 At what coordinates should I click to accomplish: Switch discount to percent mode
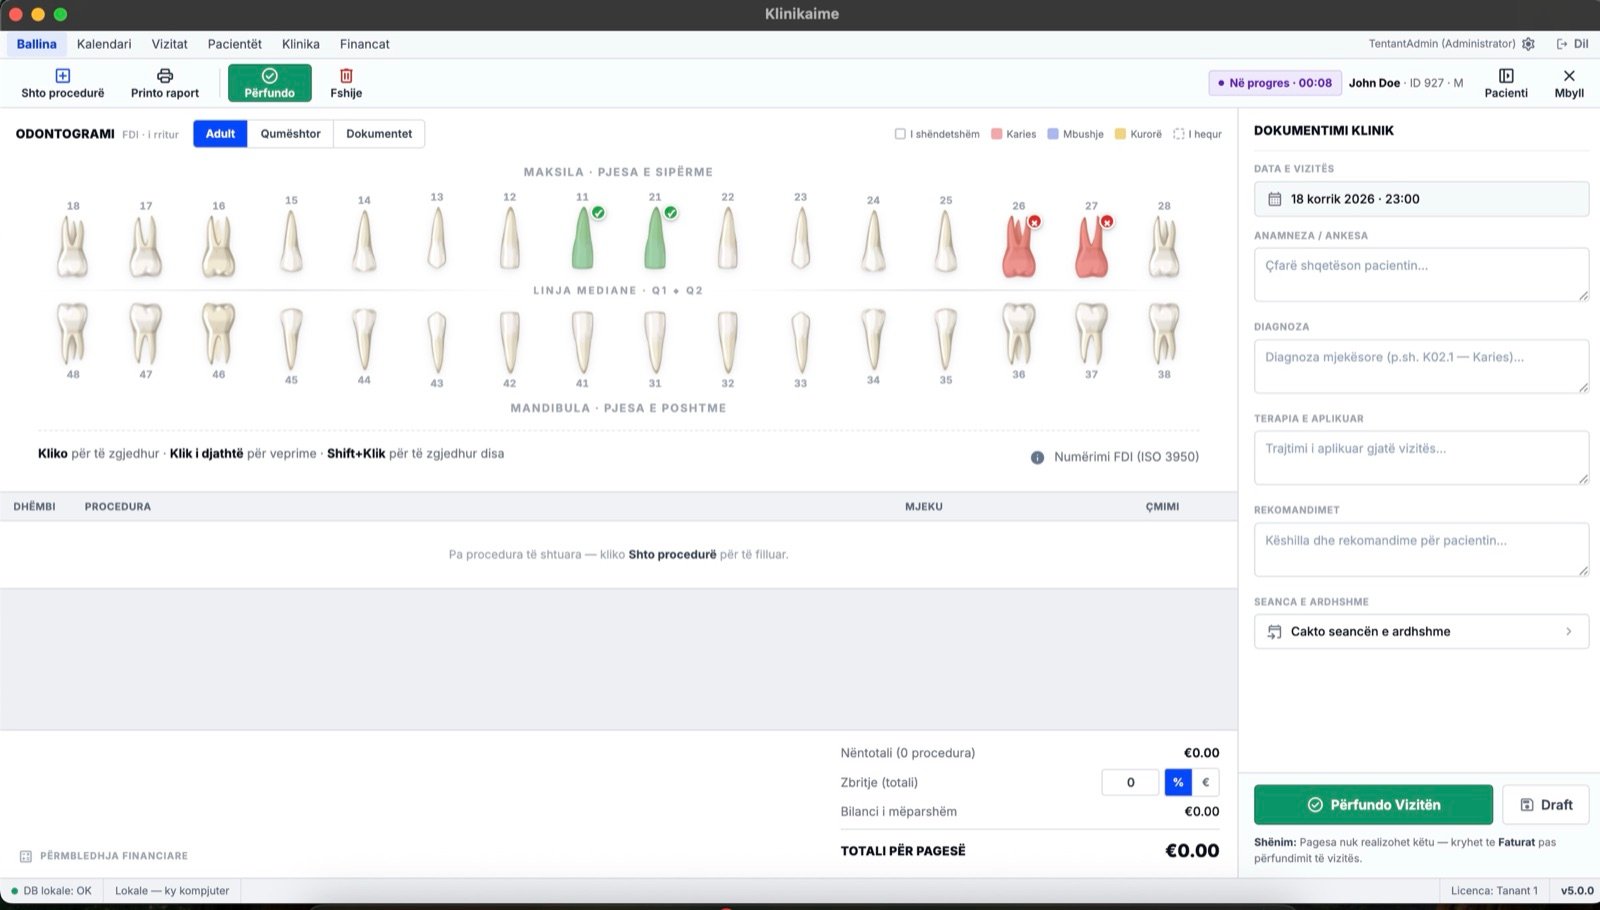tap(1178, 782)
